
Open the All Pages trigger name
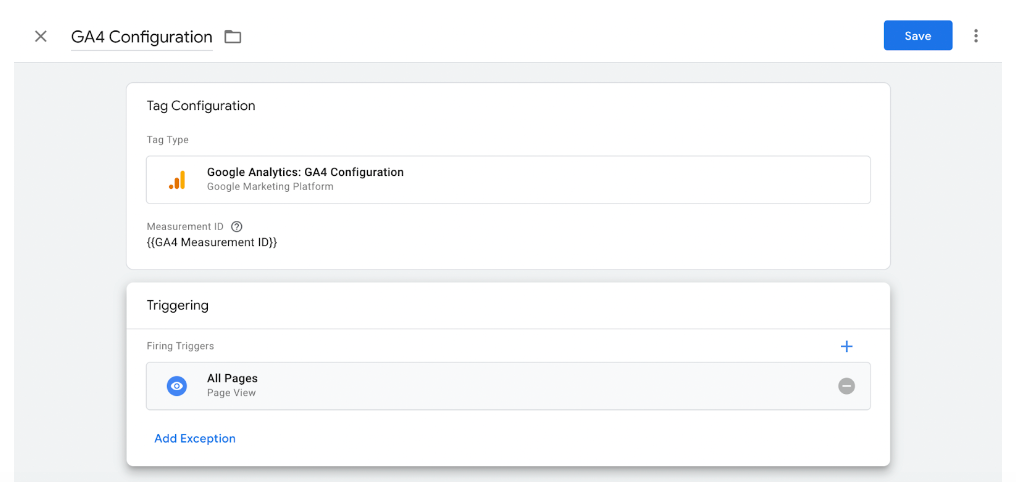pyautogui.click(x=232, y=379)
